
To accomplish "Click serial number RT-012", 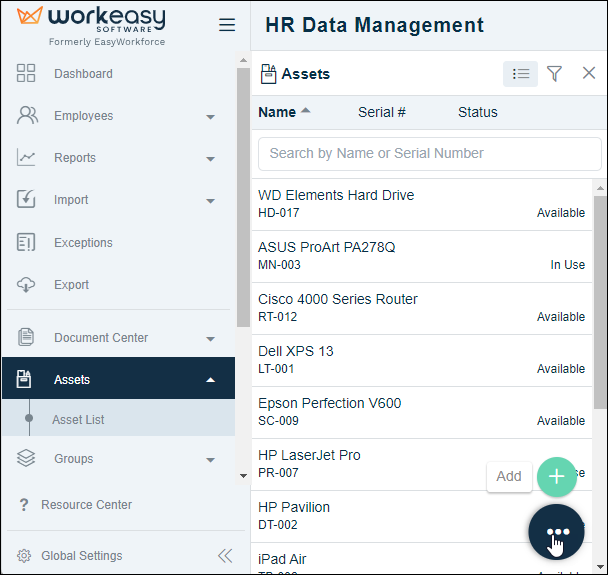I will pos(277,317).
